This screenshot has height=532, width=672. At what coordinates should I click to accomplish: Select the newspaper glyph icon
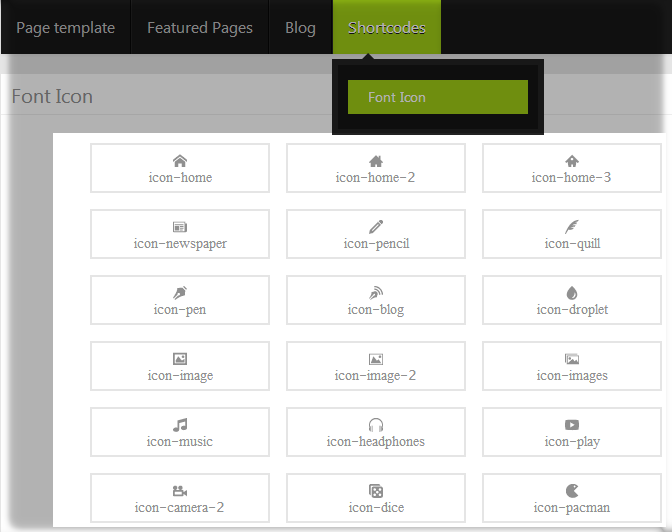pos(180,227)
